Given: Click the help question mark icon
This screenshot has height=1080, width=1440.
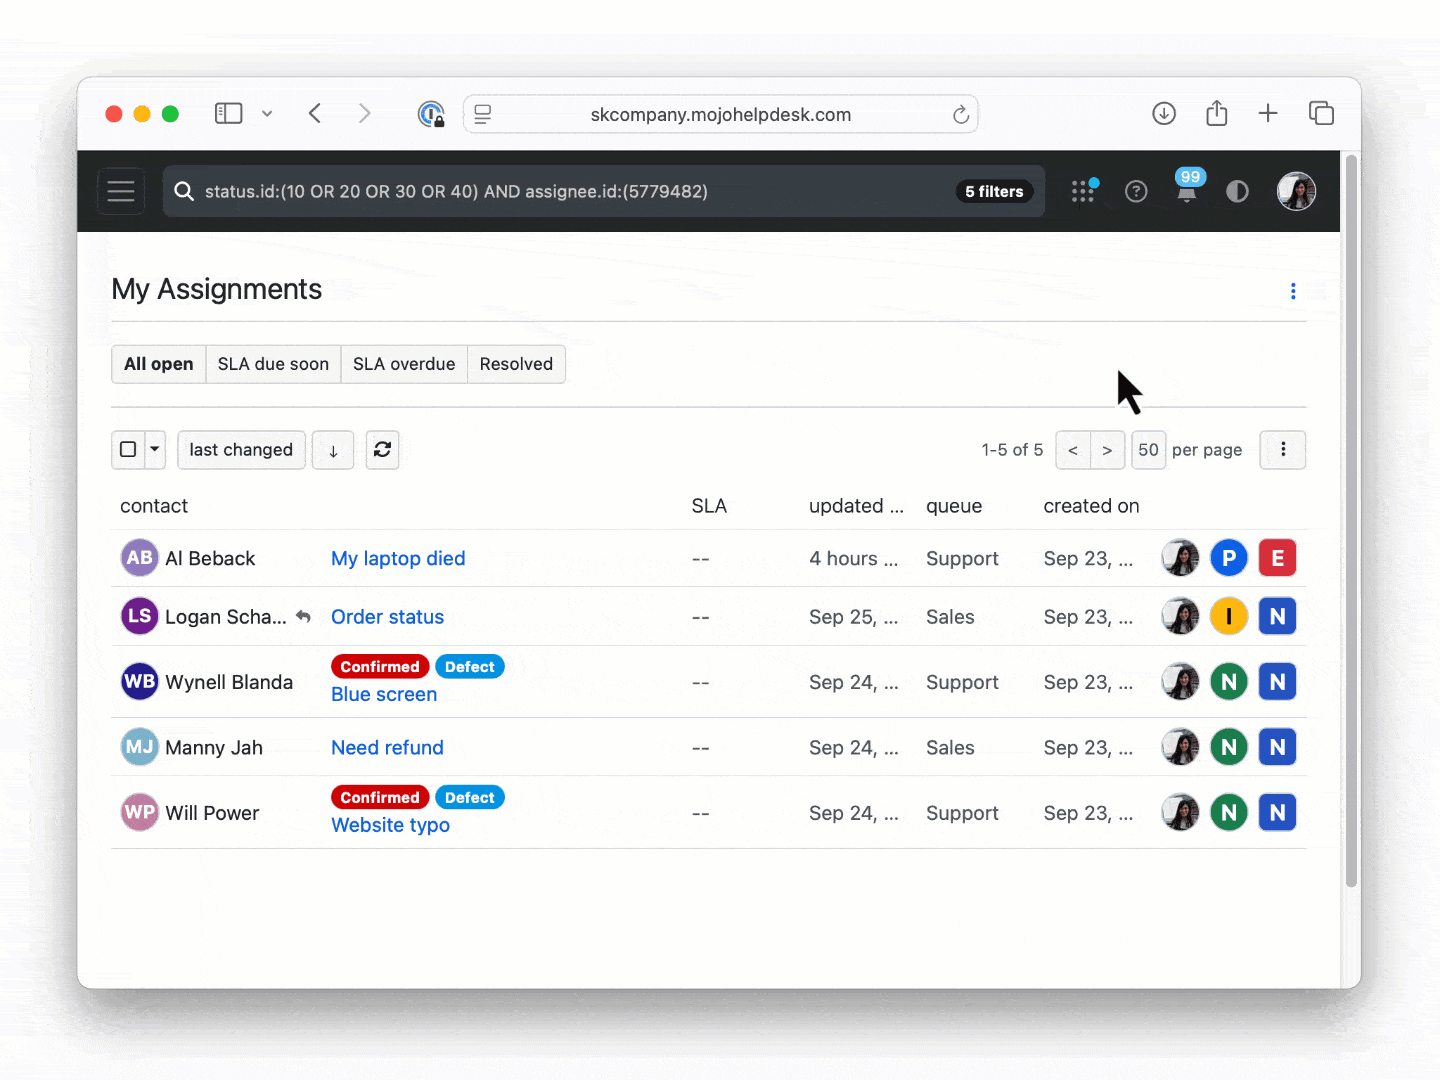Looking at the screenshot, I should tap(1136, 191).
